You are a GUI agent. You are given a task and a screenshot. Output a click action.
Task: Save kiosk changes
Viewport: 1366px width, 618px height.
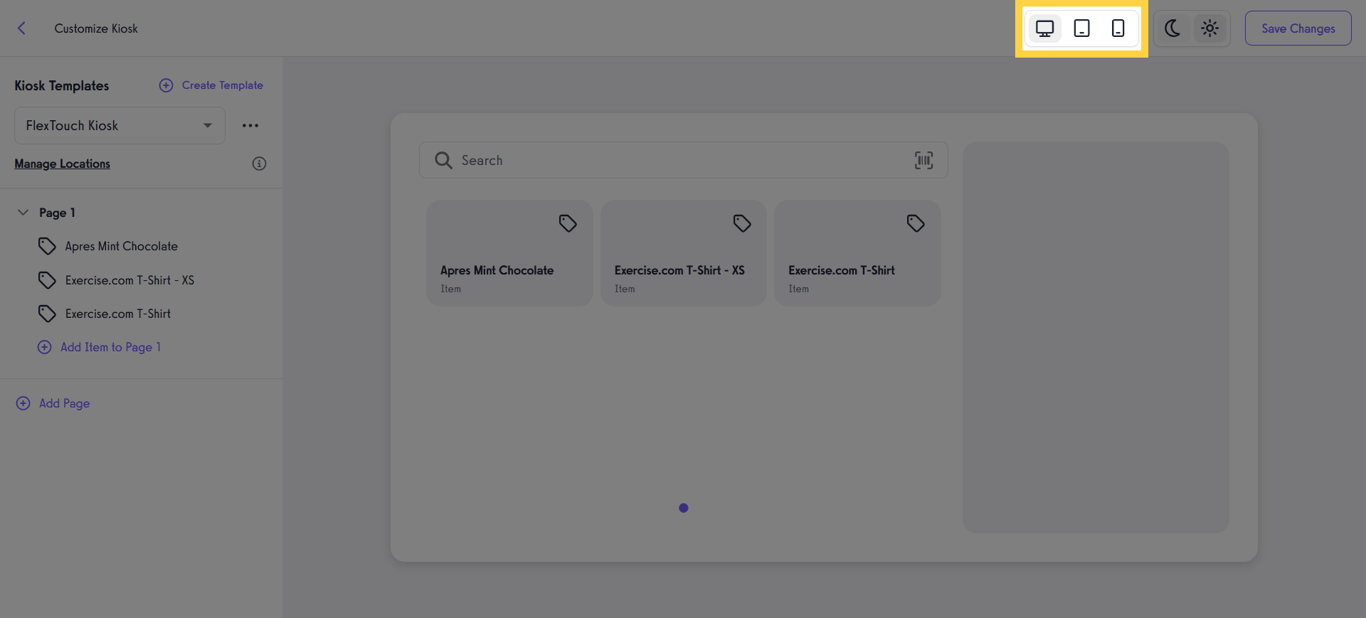(1297, 28)
